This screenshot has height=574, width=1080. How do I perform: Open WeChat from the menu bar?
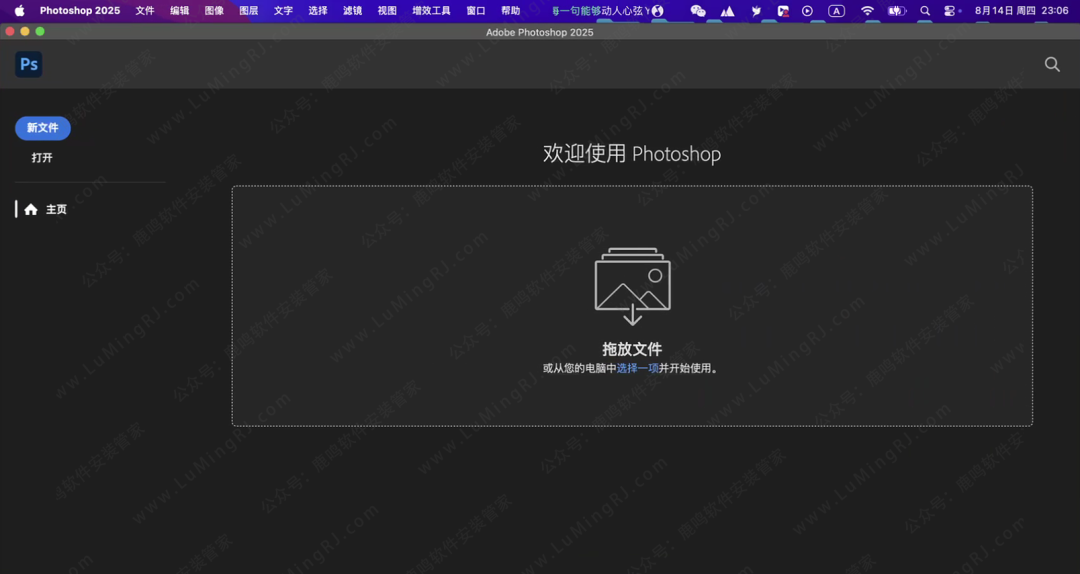pyautogui.click(x=698, y=11)
